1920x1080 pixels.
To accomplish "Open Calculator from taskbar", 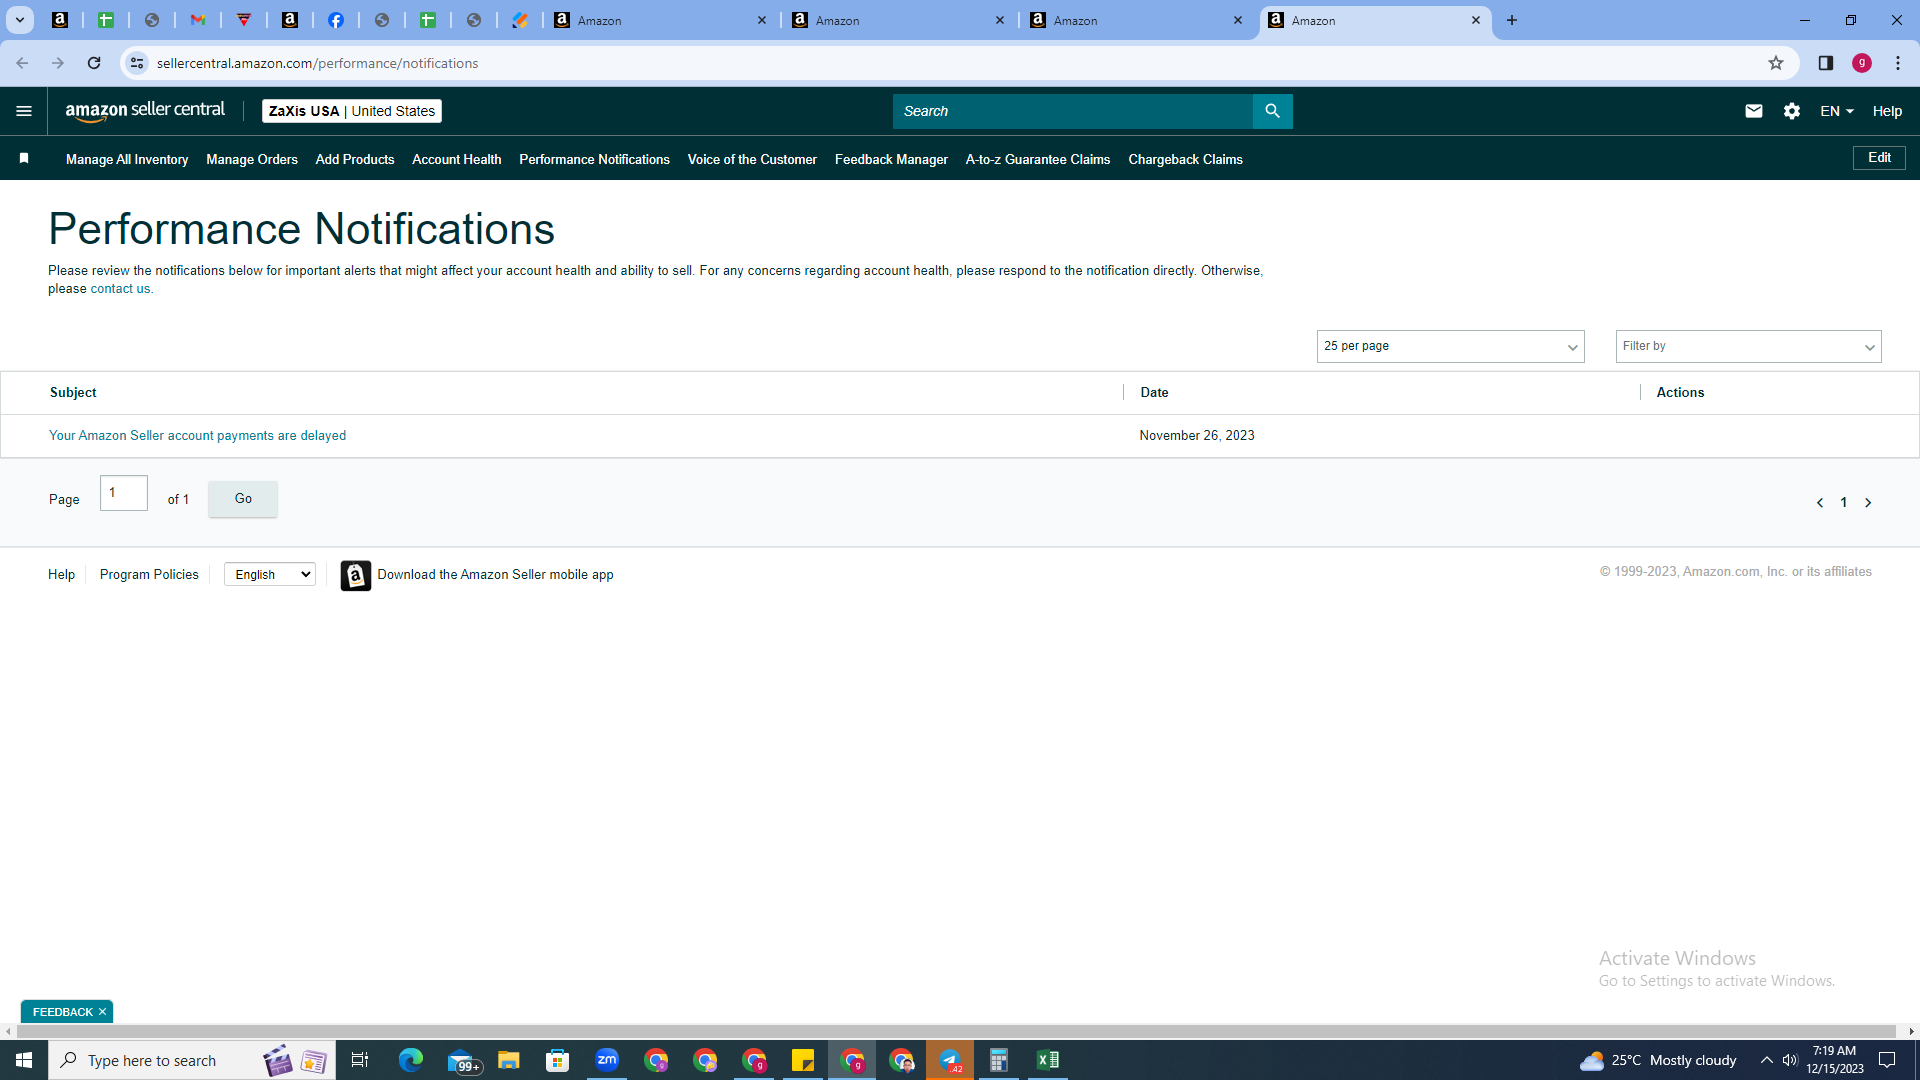I will coord(999,1060).
